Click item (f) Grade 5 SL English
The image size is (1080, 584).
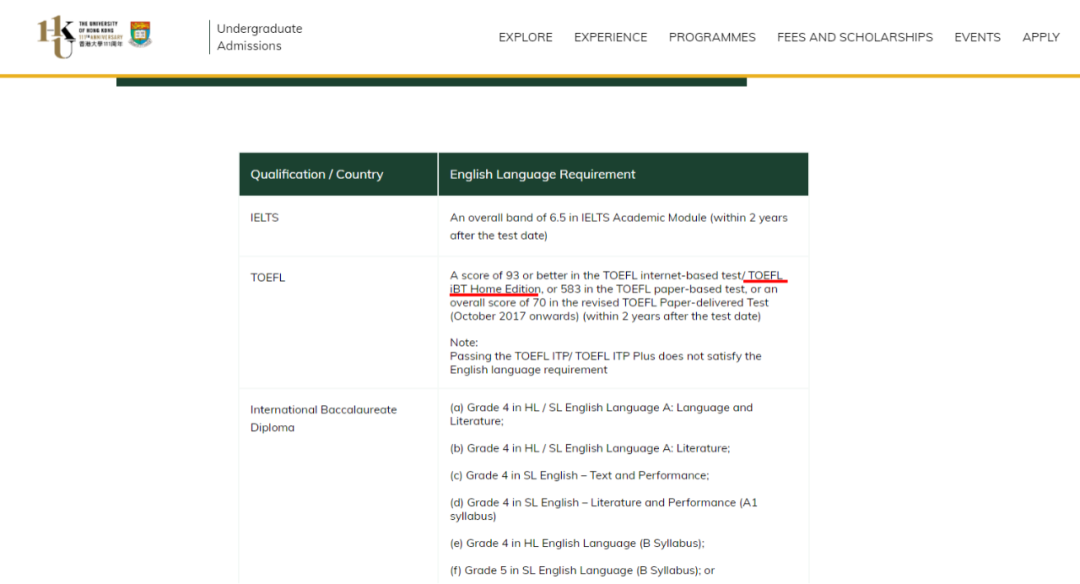(582, 570)
